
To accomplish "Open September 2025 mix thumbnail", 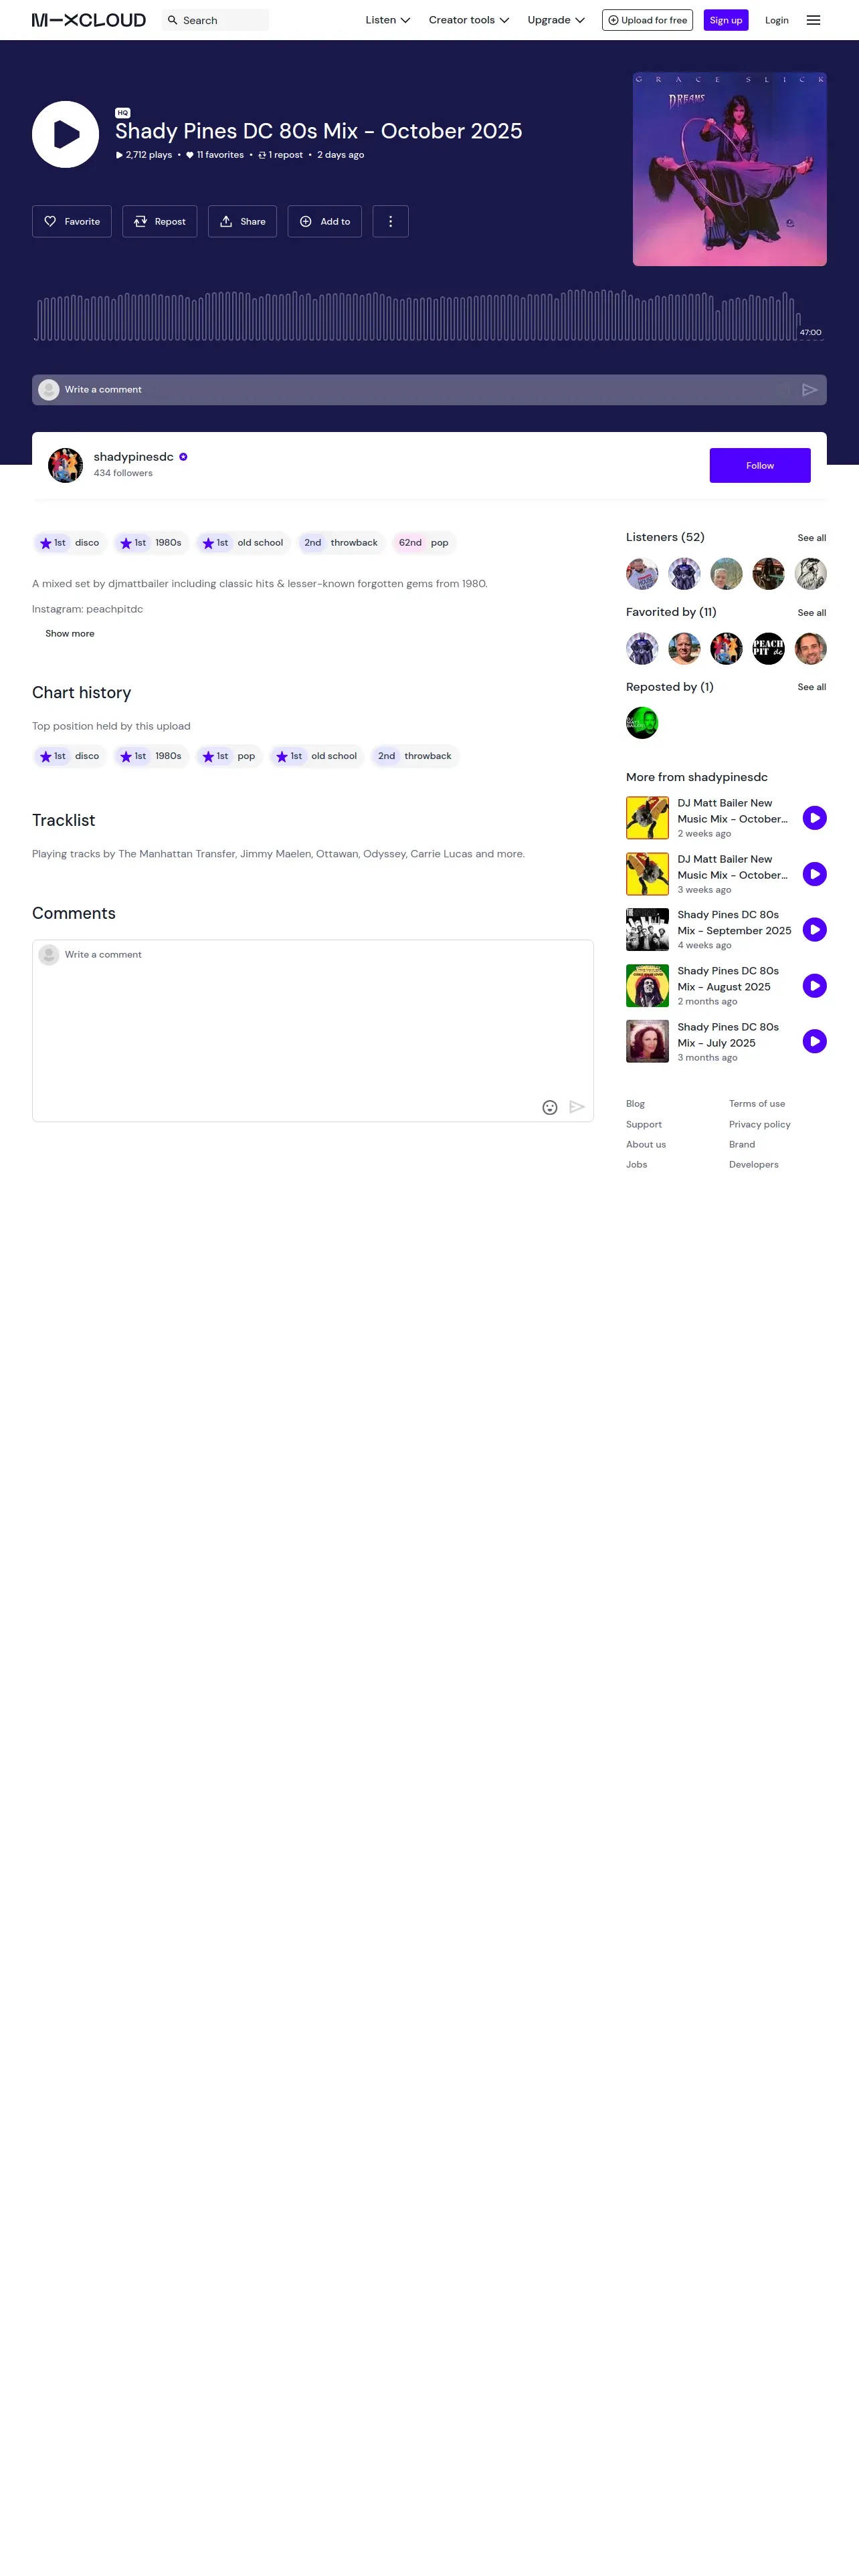I will click(647, 930).
